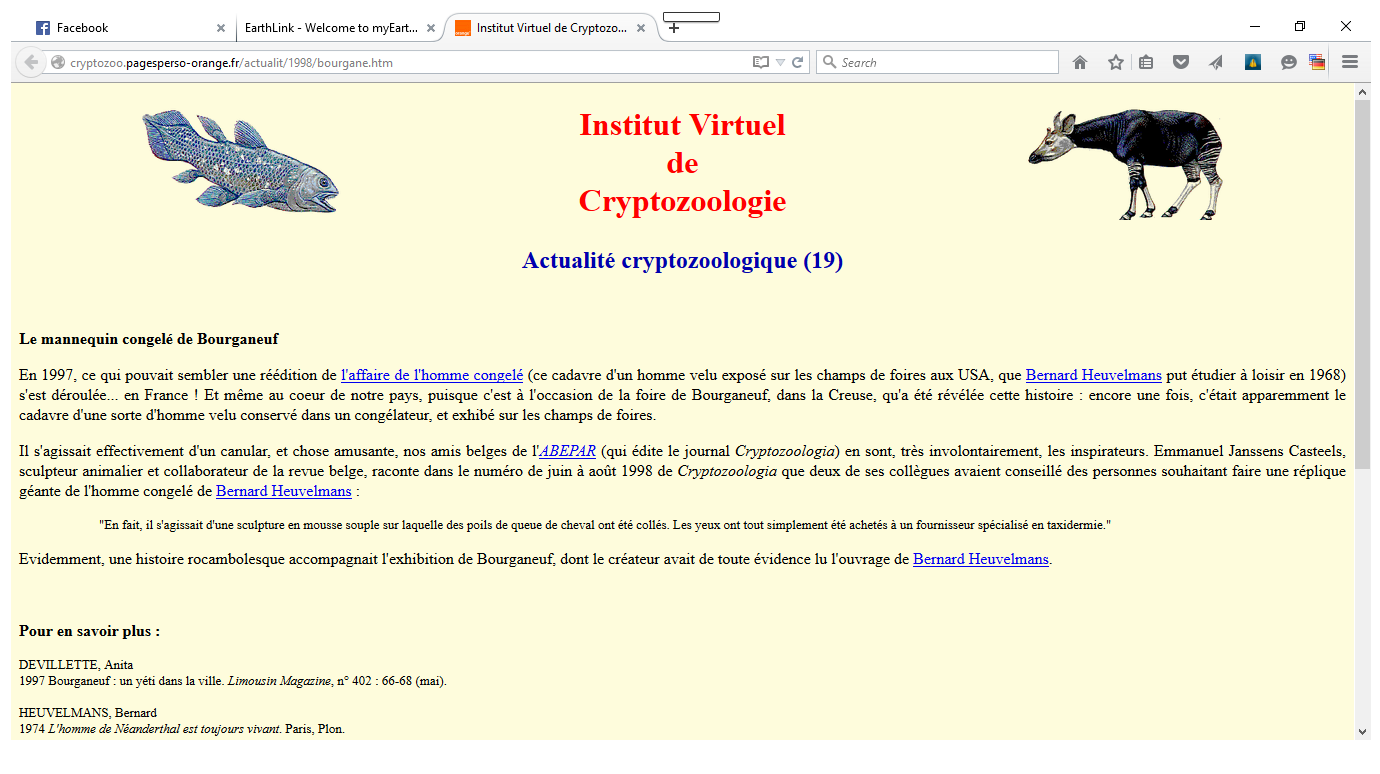The height and width of the screenshot is (774, 1380).
Task: Click into the Search field
Action: coord(937,62)
